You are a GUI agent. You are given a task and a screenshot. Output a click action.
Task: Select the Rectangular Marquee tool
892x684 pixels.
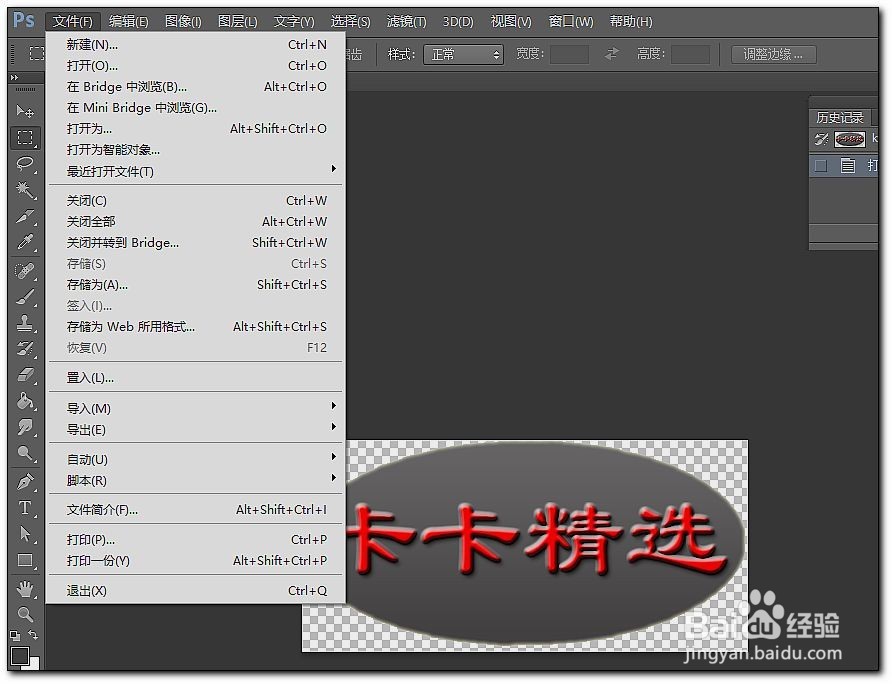(x=25, y=137)
